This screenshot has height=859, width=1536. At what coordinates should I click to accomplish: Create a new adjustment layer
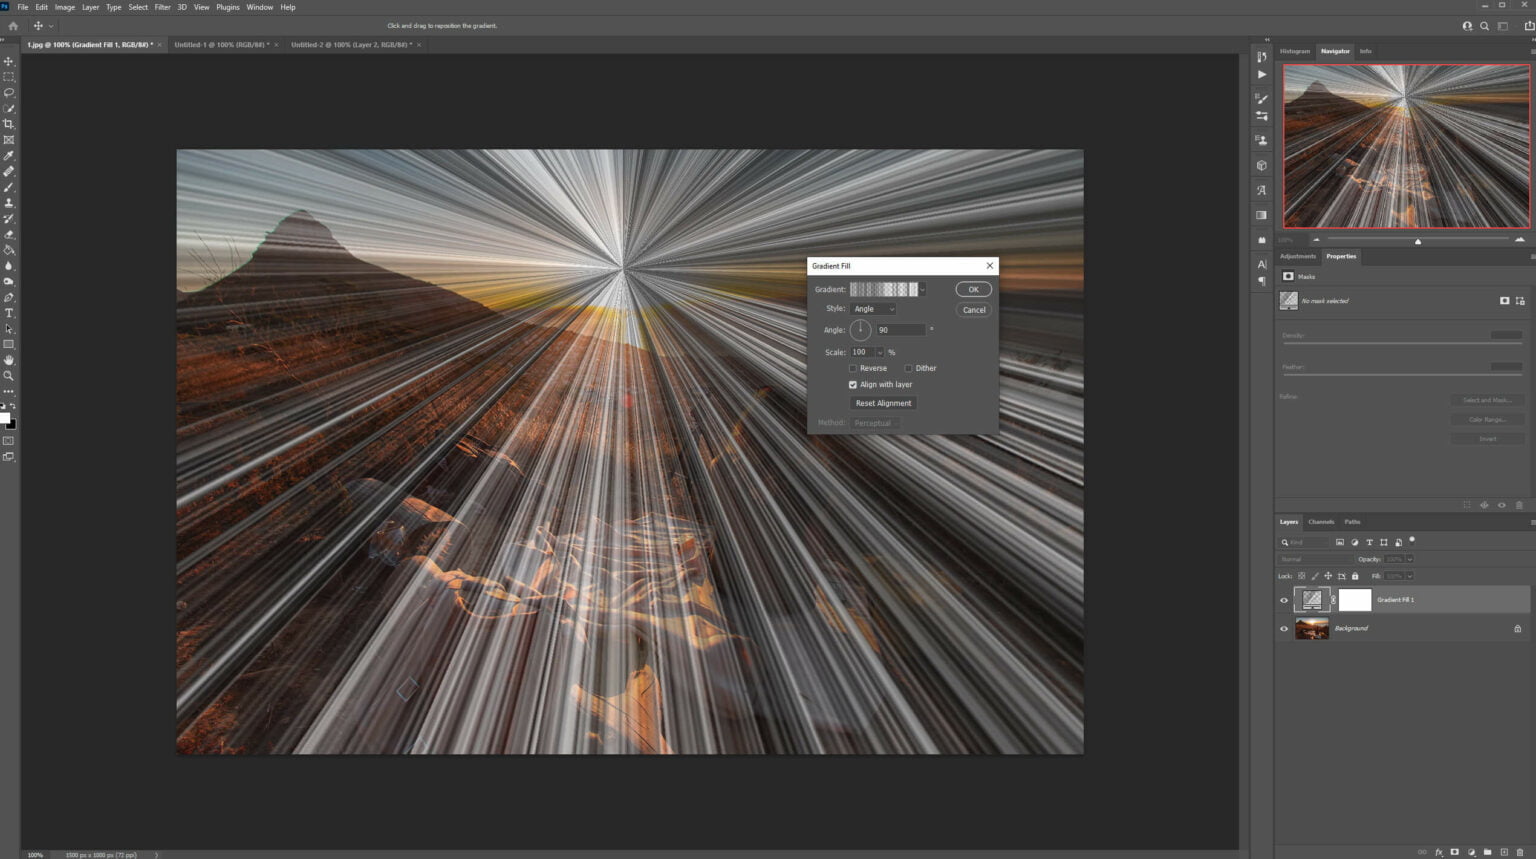pyautogui.click(x=1469, y=852)
